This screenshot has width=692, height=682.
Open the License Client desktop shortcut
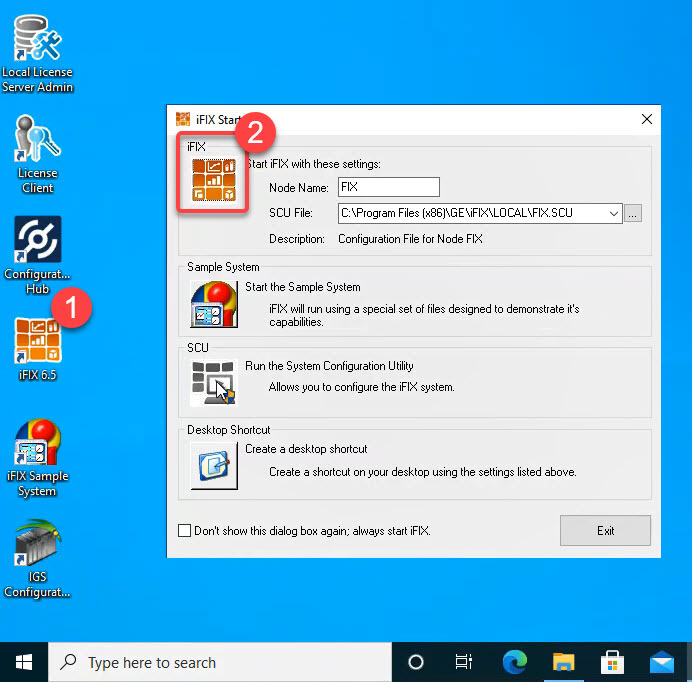point(37,154)
